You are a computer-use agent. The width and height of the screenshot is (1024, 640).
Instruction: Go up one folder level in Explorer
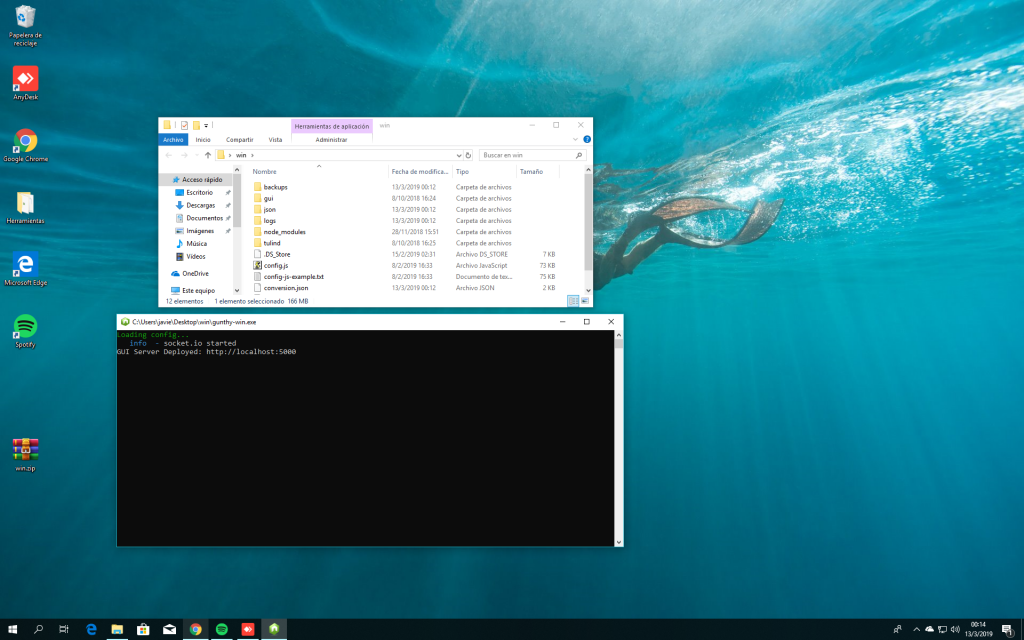208,155
